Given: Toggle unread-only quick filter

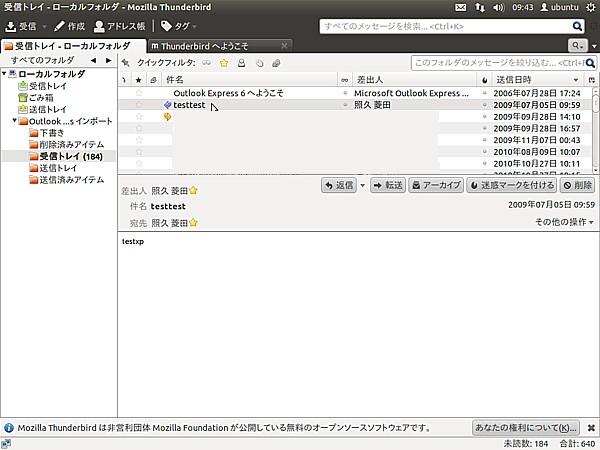Looking at the screenshot, I should [207, 63].
